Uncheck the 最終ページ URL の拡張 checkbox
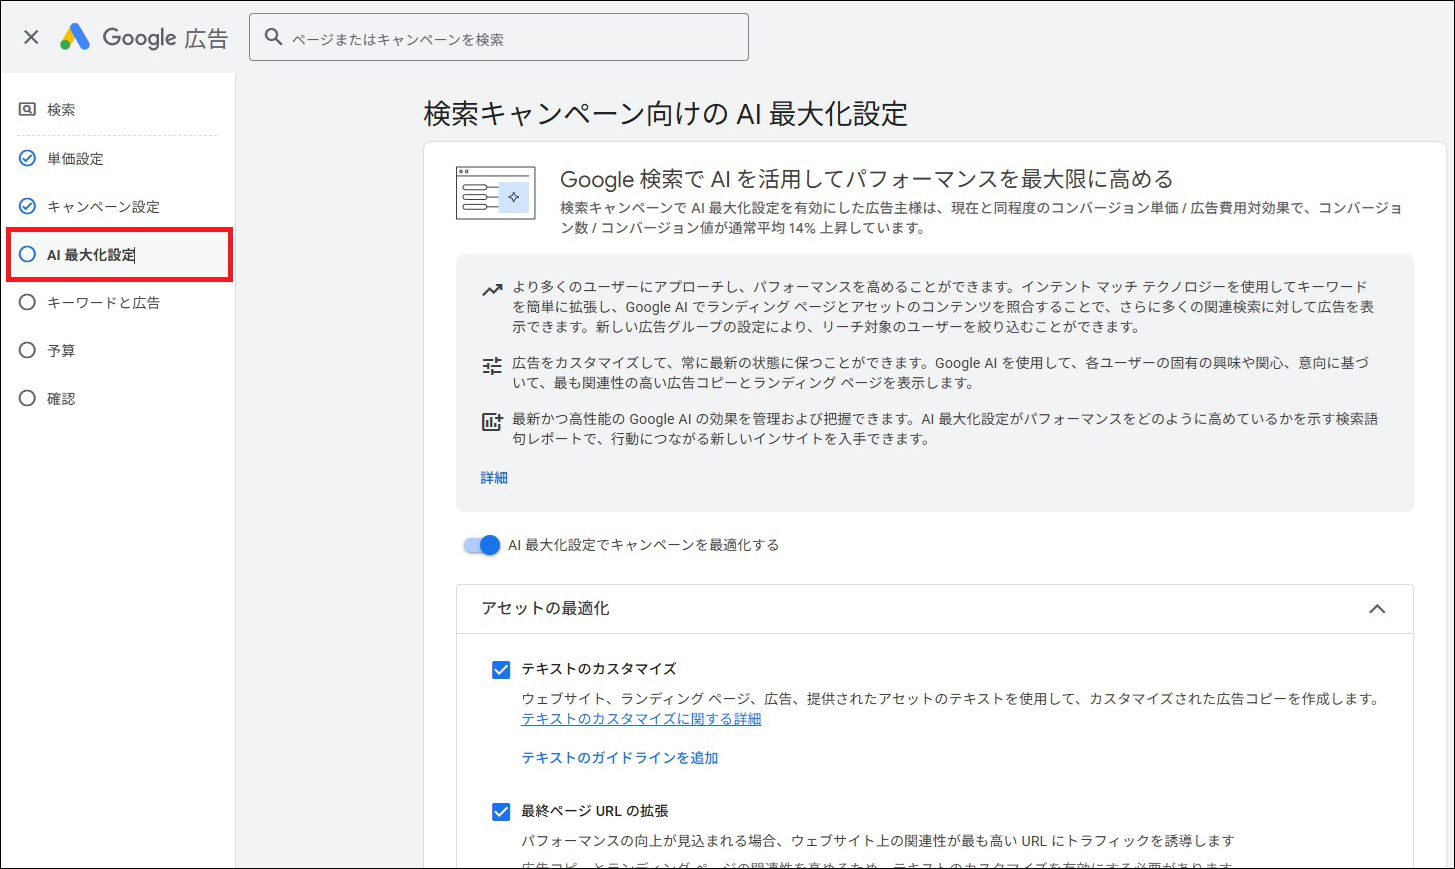 click(x=501, y=812)
